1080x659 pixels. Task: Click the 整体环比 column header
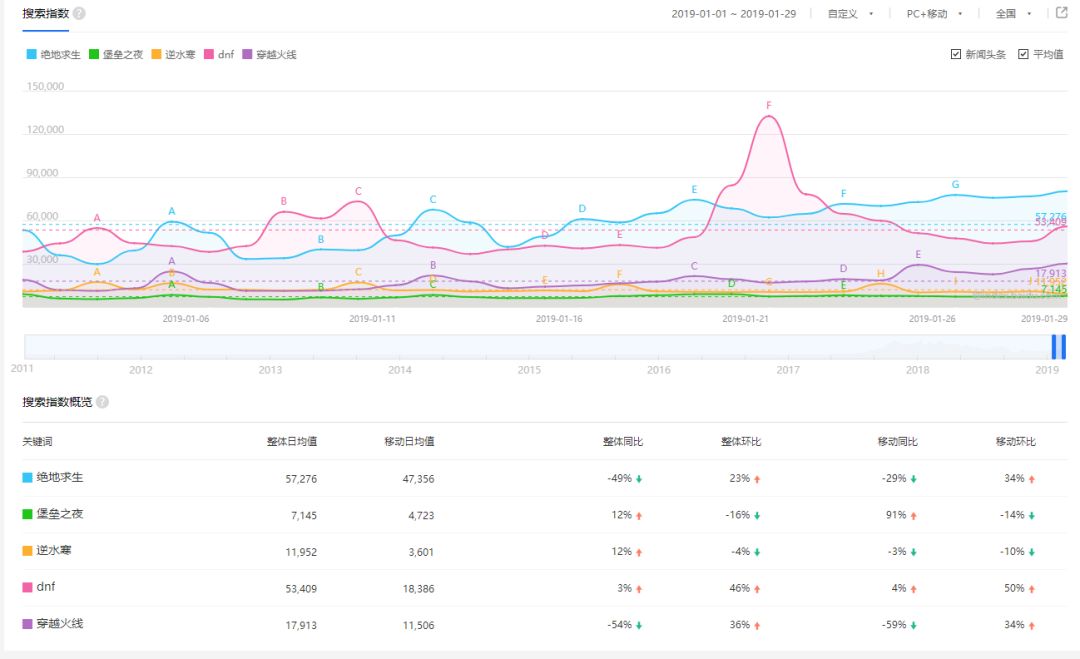pos(740,441)
